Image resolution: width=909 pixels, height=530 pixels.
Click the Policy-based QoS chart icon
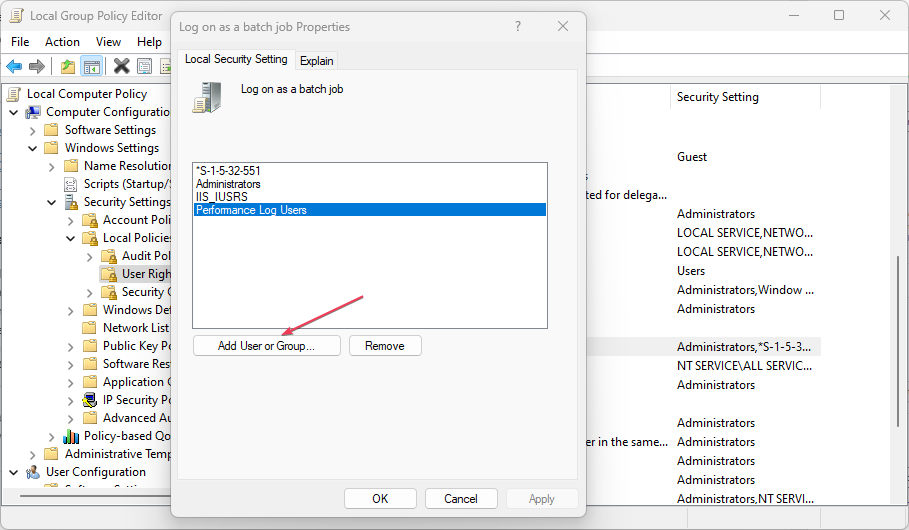(71, 436)
